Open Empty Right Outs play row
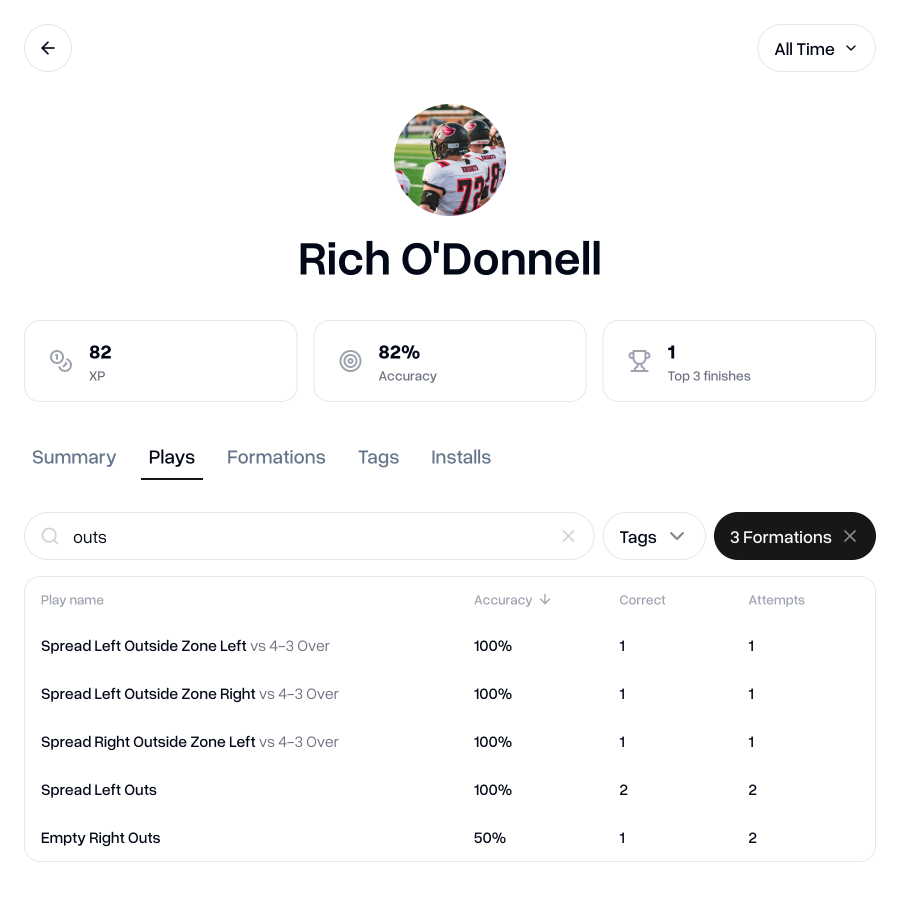The width and height of the screenshot is (900, 900). click(x=101, y=838)
